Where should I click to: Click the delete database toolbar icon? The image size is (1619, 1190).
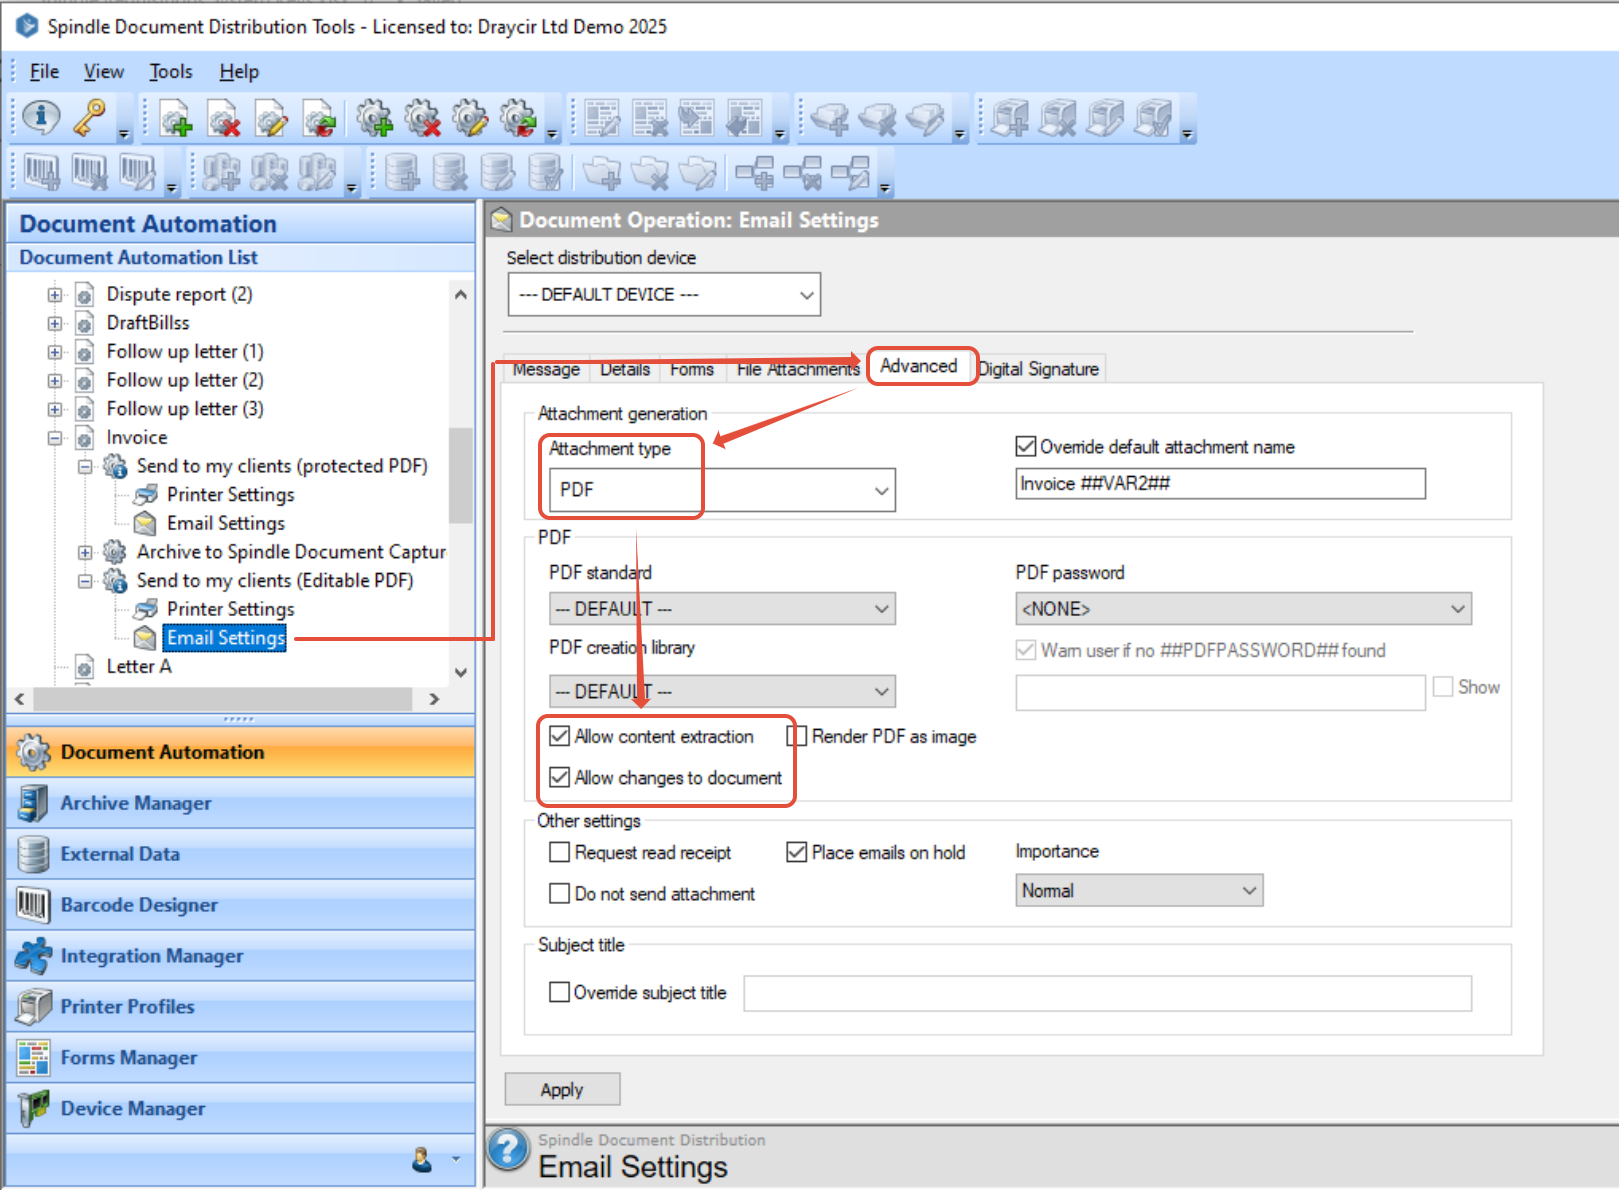pos(449,172)
